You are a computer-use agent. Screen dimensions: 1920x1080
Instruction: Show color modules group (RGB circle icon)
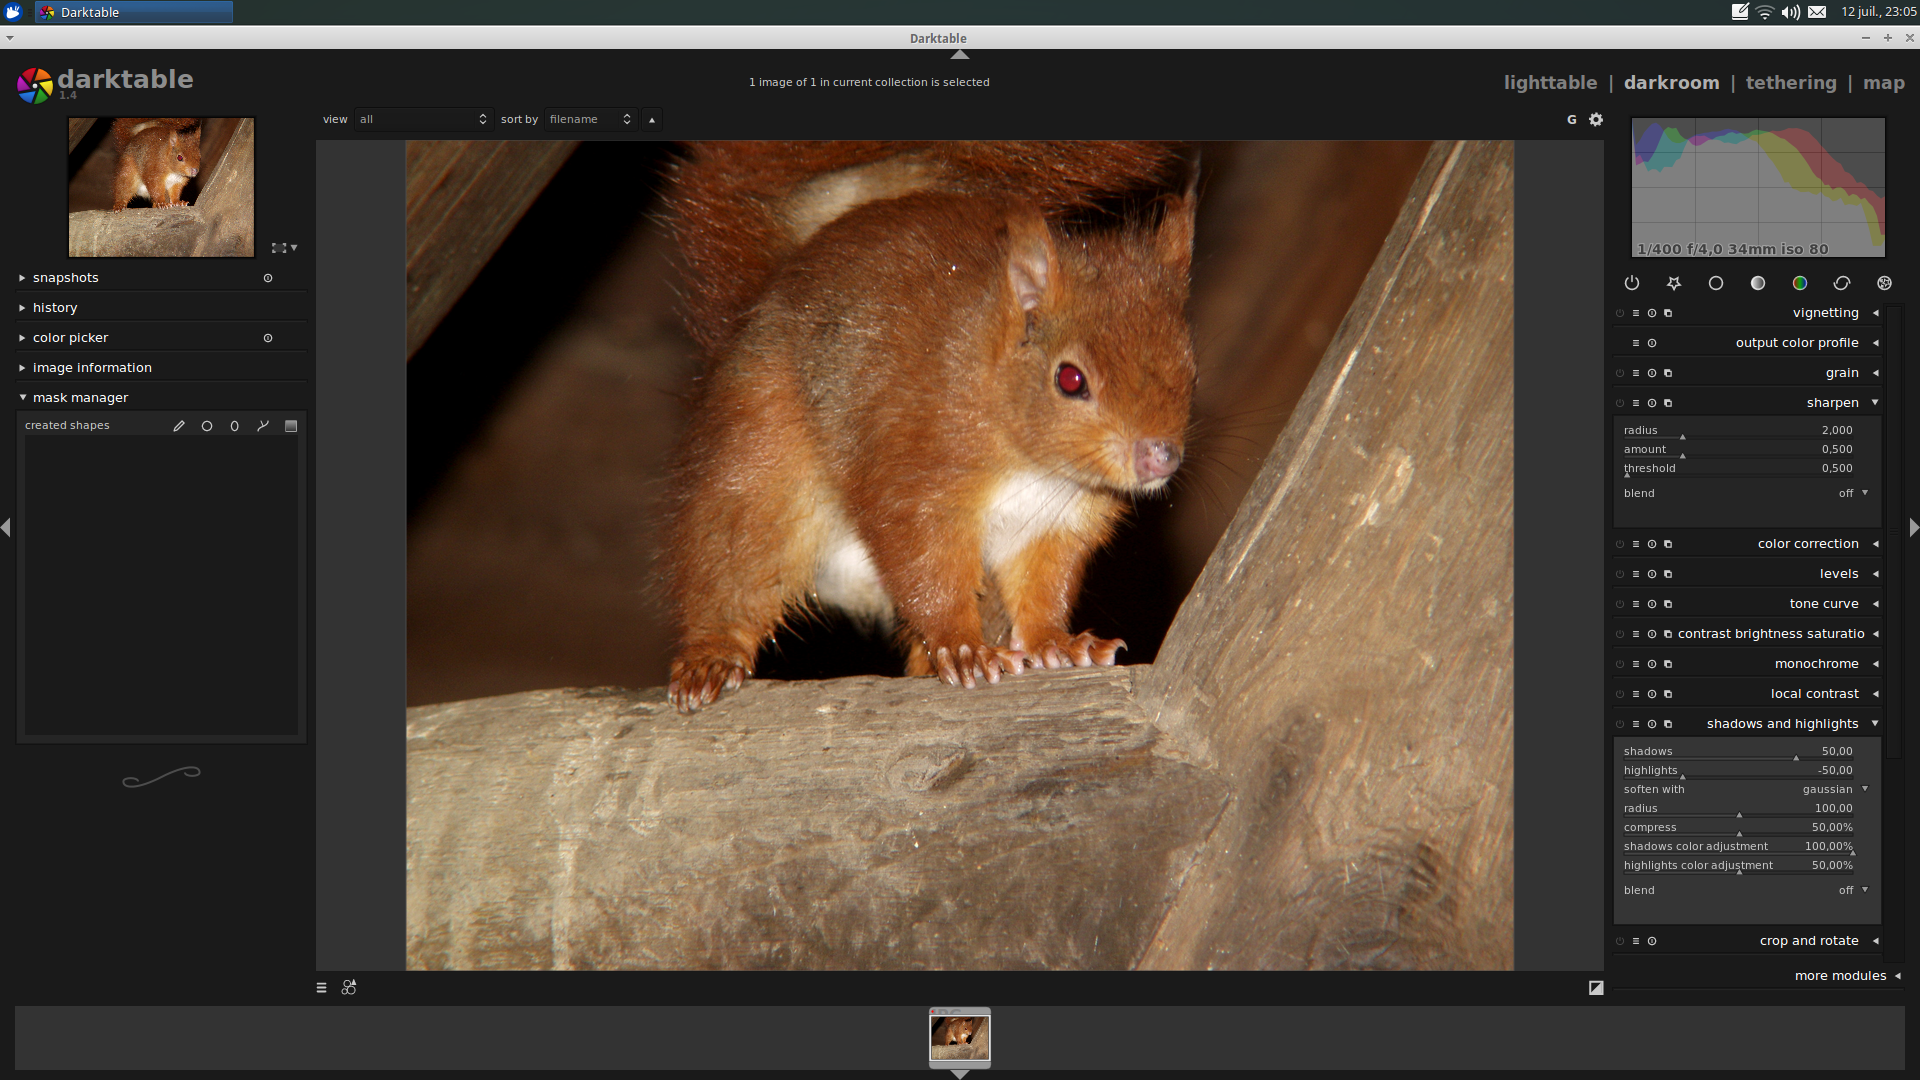tap(1800, 283)
